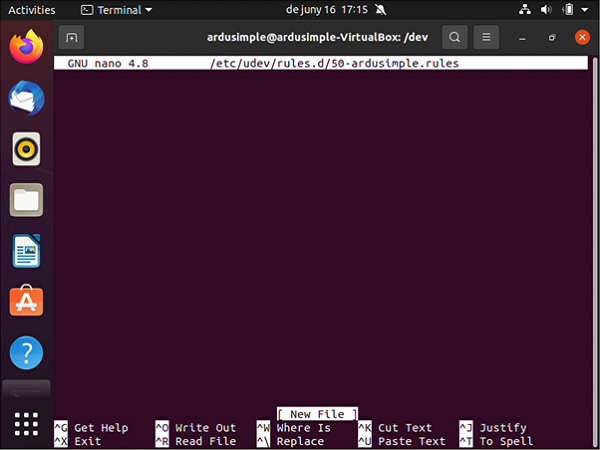Launch Thunderbird Mail from the dock
The image size is (600, 450).
click(27, 98)
